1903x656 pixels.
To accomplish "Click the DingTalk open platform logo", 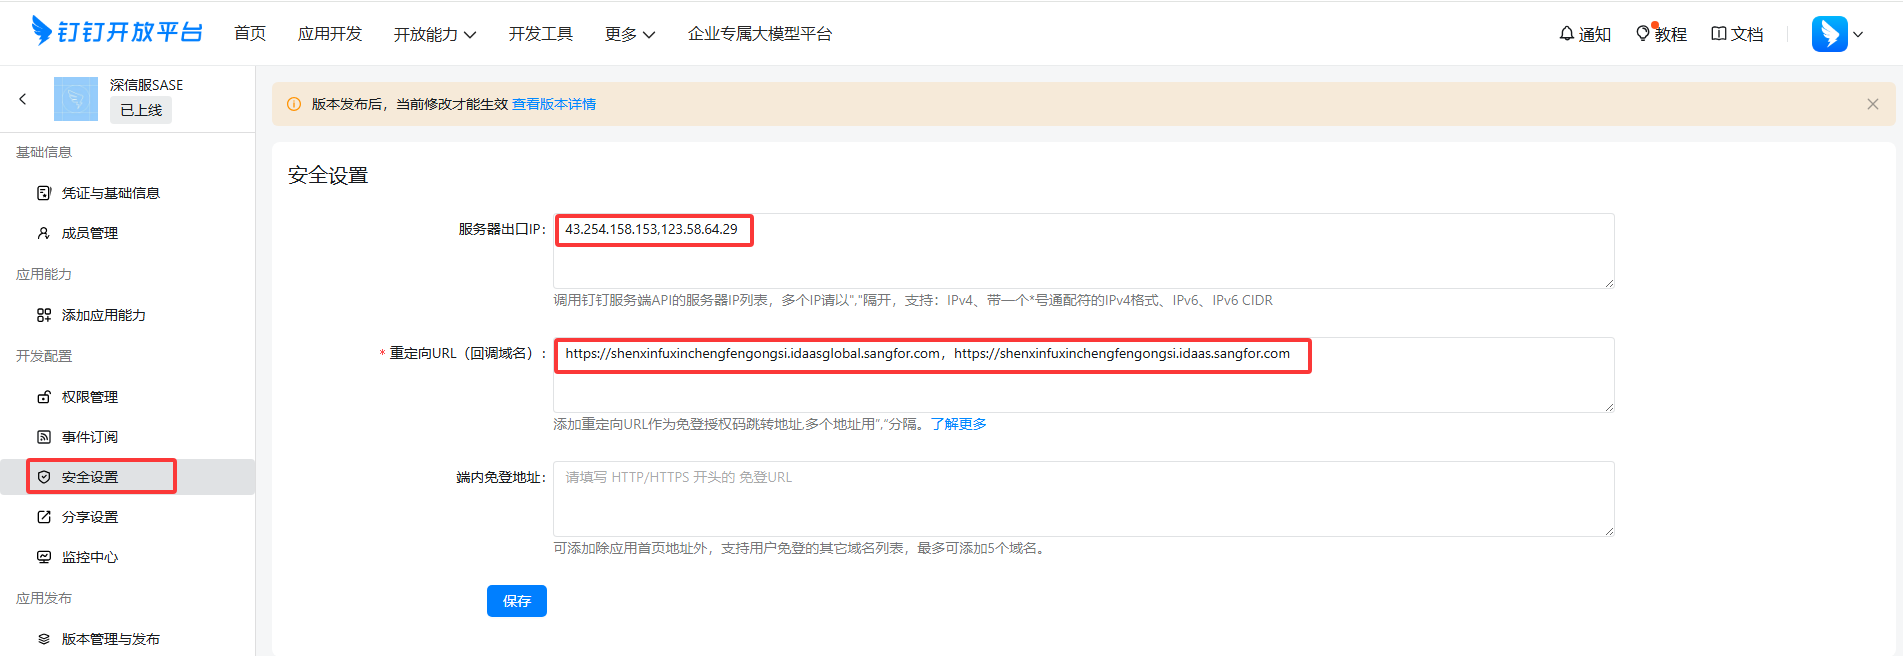I will pyautogui.click(x=117, y=32).
